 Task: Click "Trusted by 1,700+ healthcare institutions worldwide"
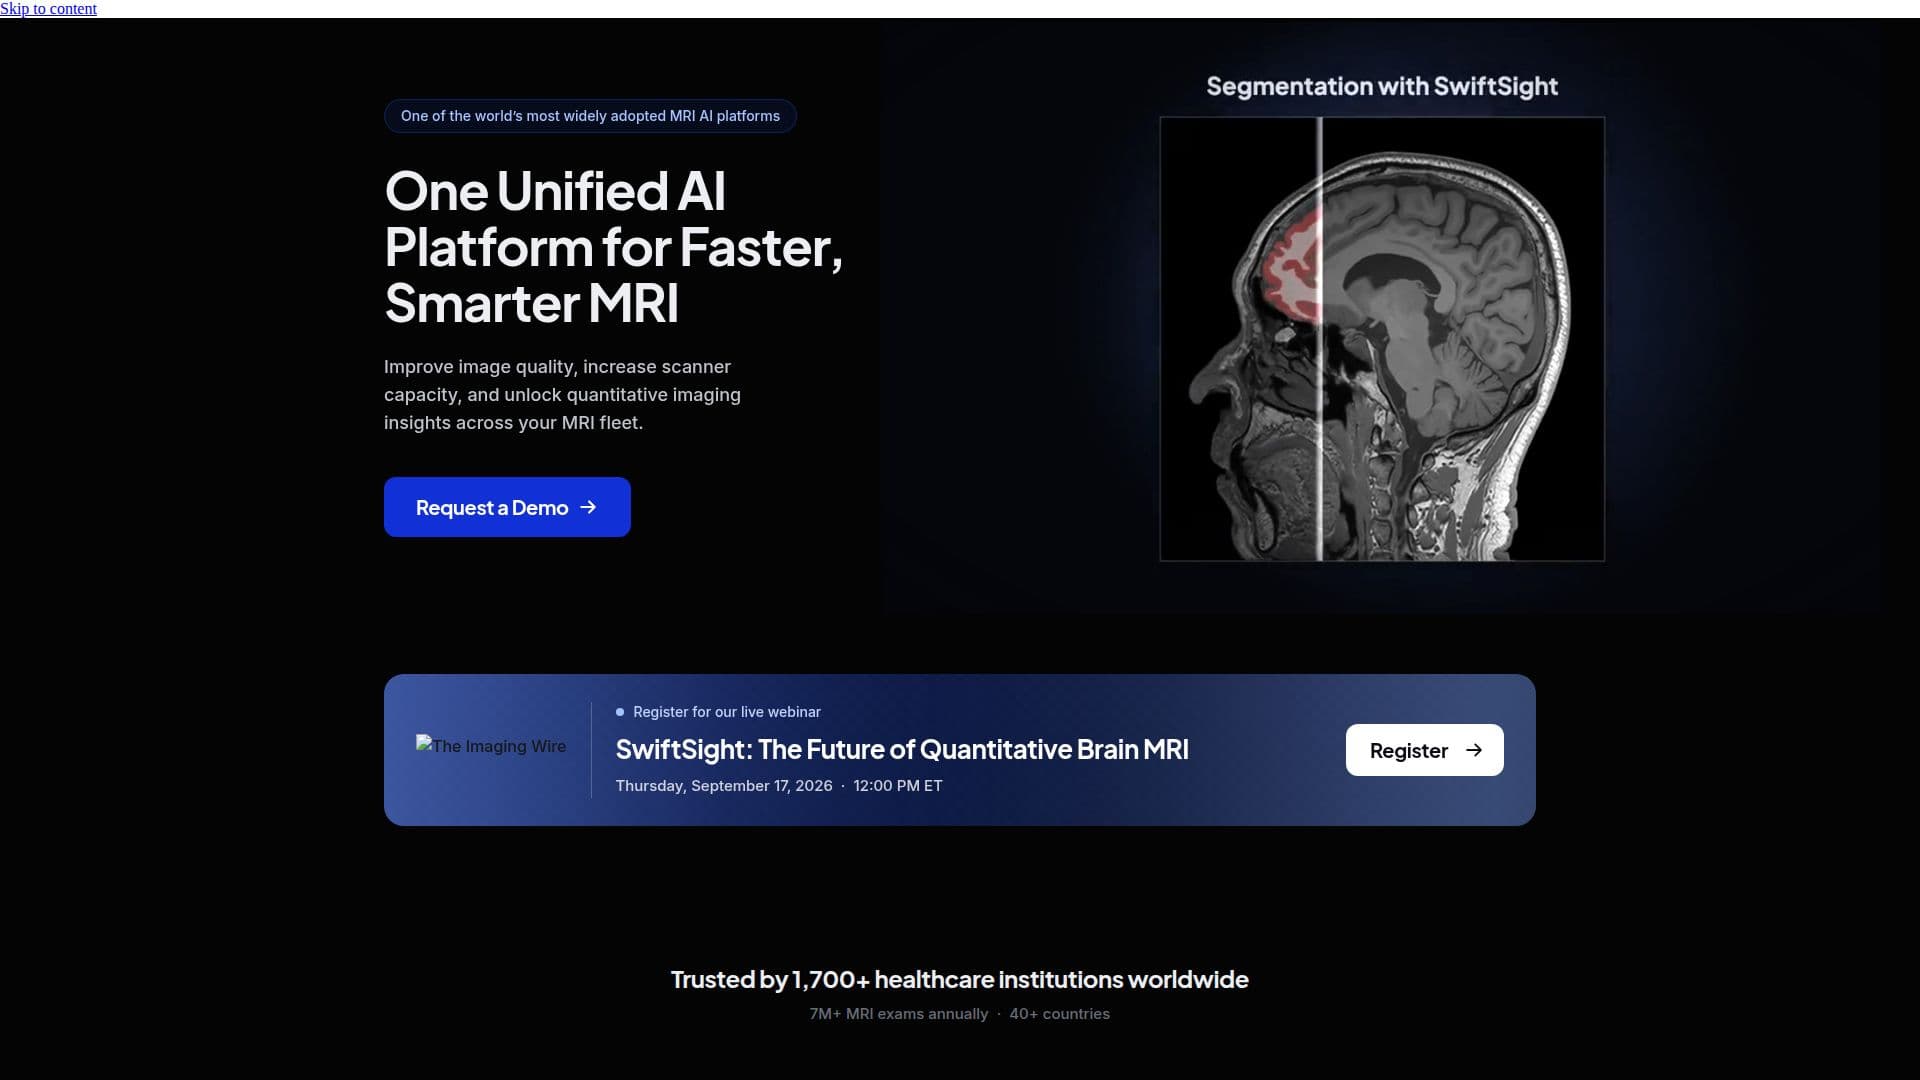[x=960, y=979]
